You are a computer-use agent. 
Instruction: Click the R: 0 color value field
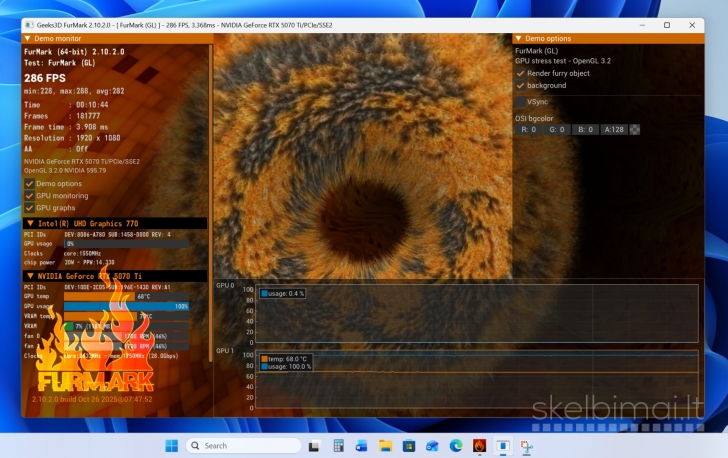[528, 129]
